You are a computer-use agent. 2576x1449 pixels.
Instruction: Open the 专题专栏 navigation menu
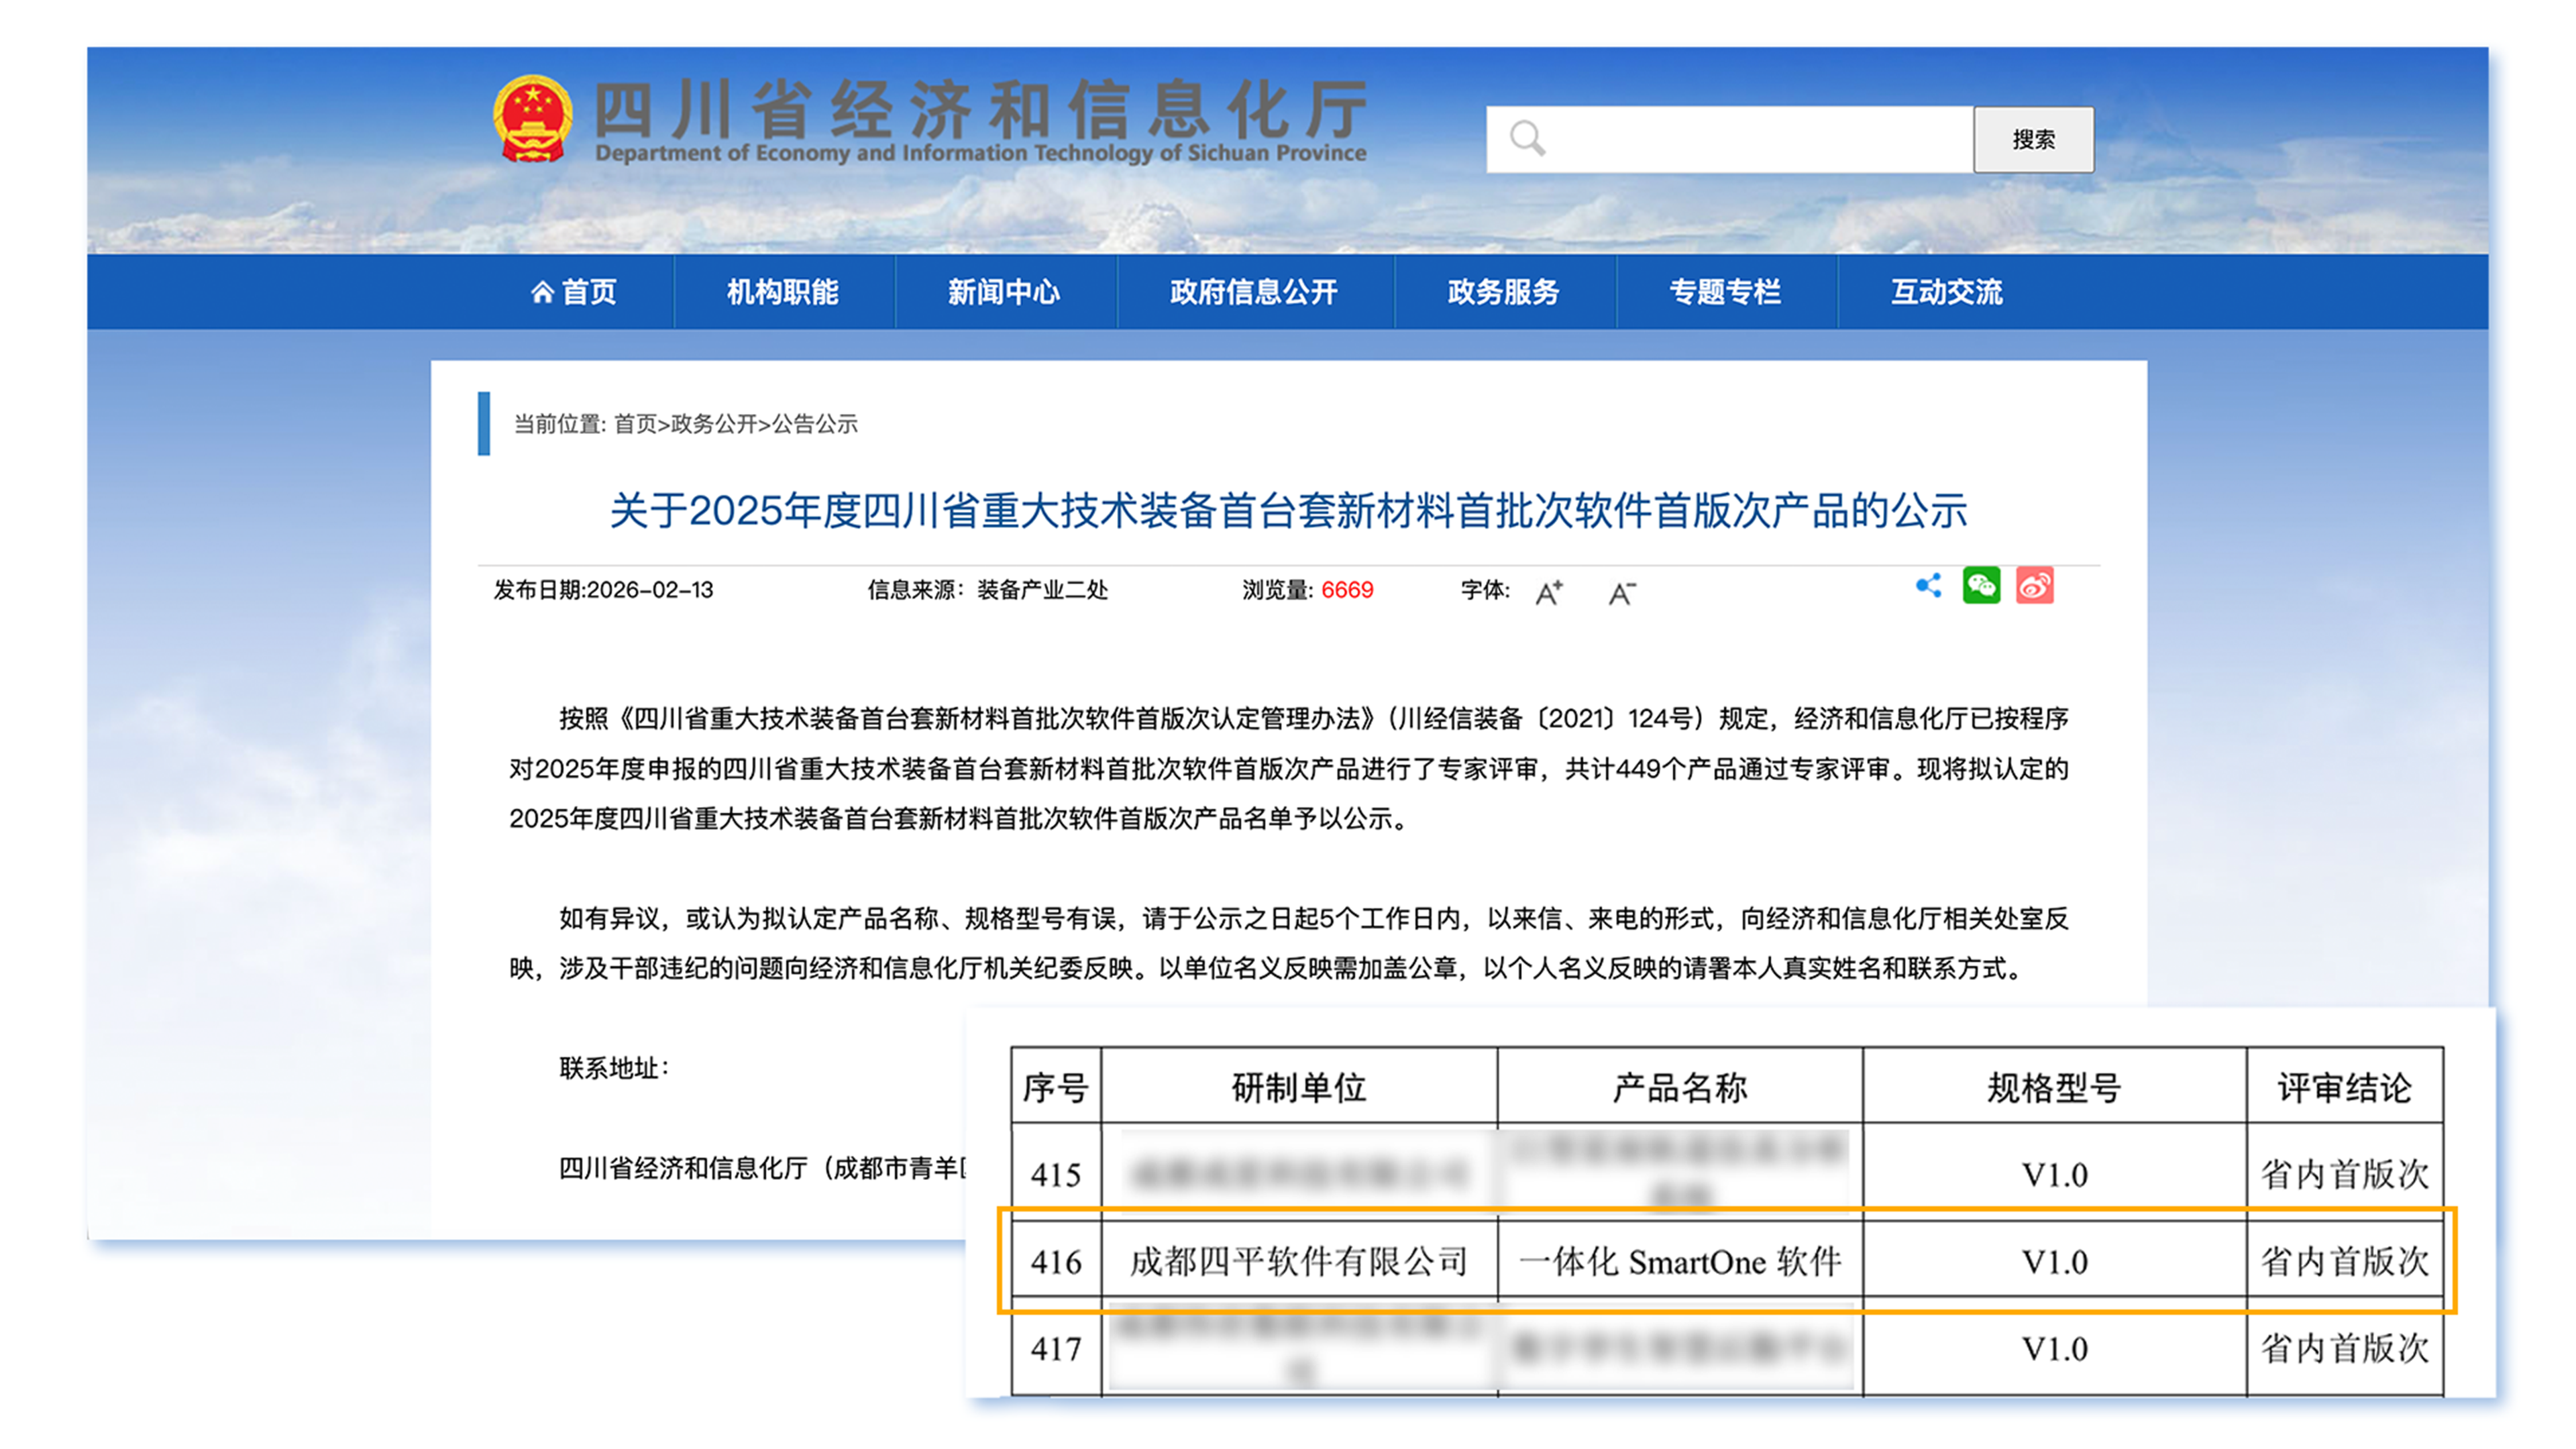tap(1725, 292)
